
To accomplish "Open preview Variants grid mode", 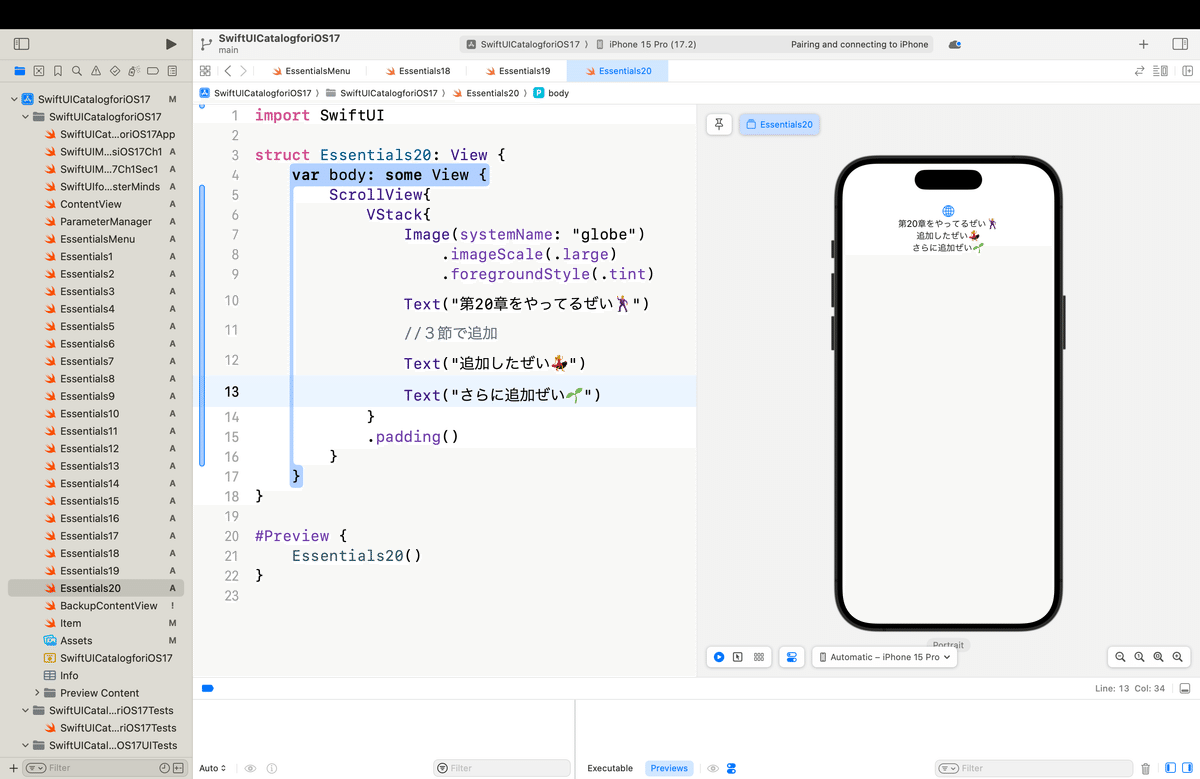I will 759,657.
